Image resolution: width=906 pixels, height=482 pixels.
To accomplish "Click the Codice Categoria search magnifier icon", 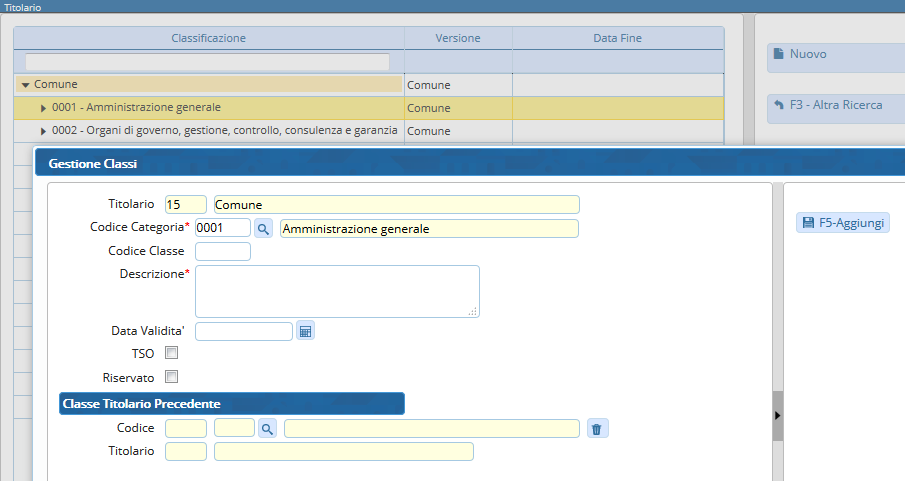I will point(264,229).
